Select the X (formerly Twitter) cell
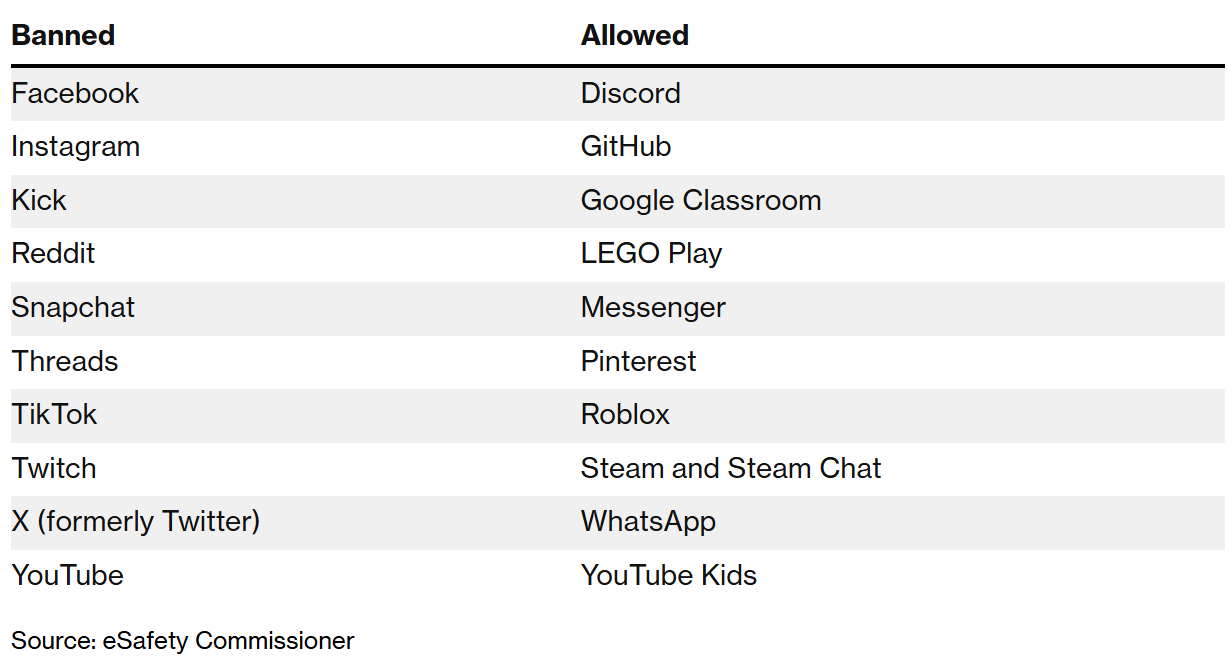 point(135,522)
